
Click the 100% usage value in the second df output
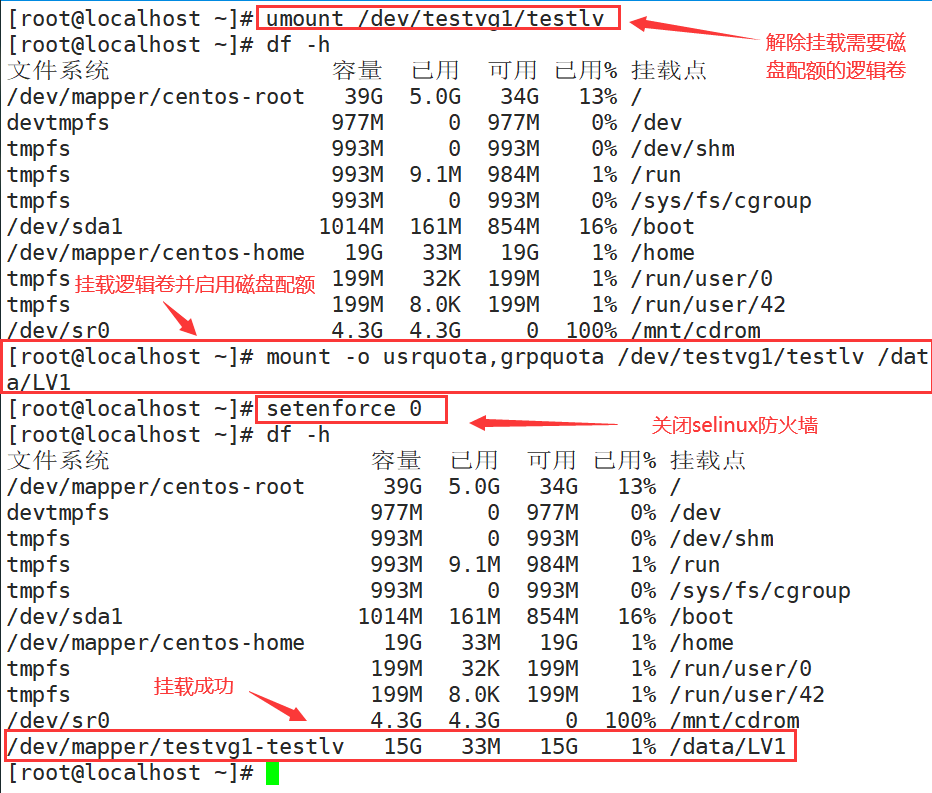point(631,720)
